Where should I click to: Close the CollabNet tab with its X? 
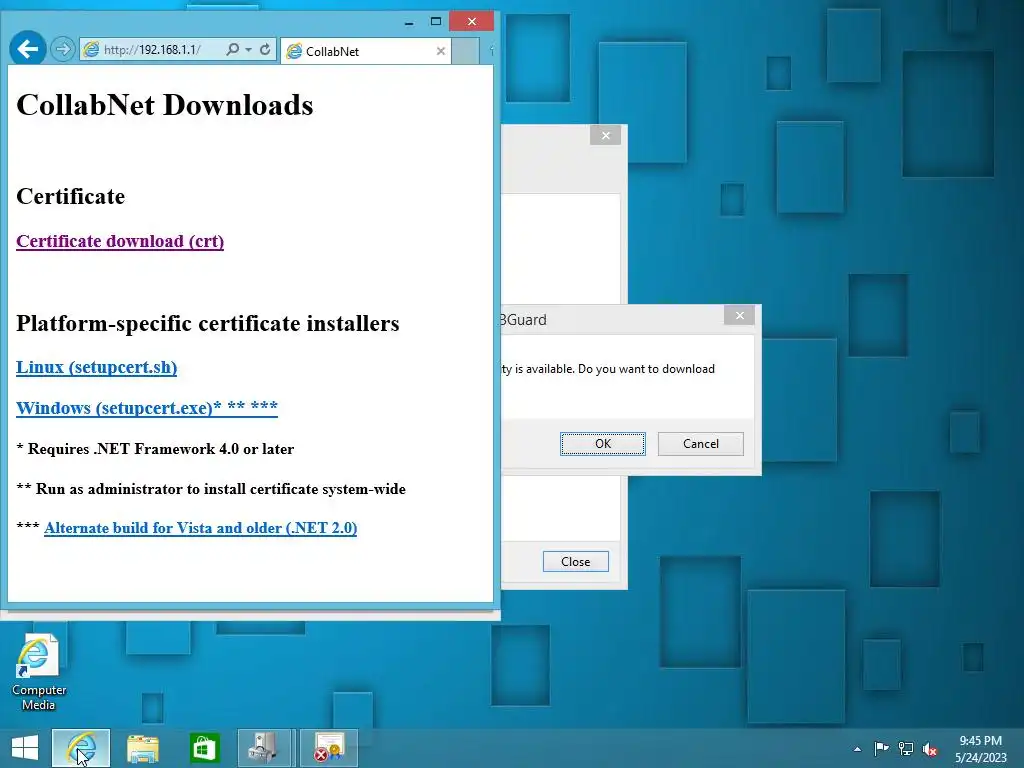click(x=441, y=51)
